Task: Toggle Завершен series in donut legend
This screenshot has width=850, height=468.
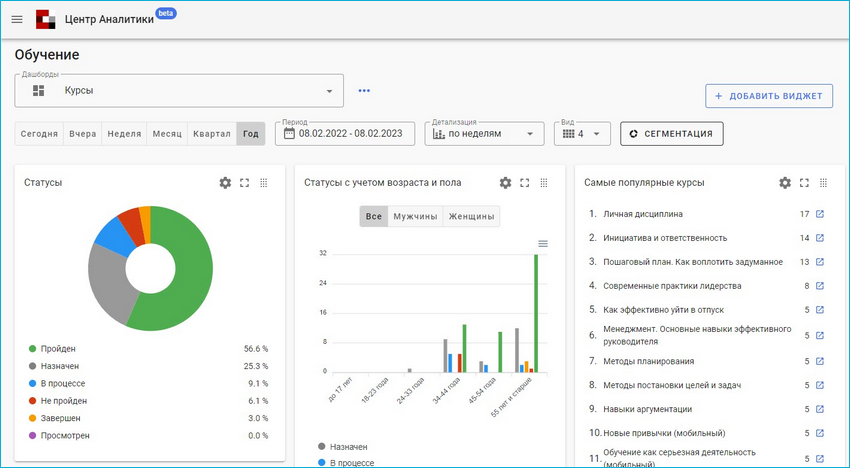Action: coord(54,418)
